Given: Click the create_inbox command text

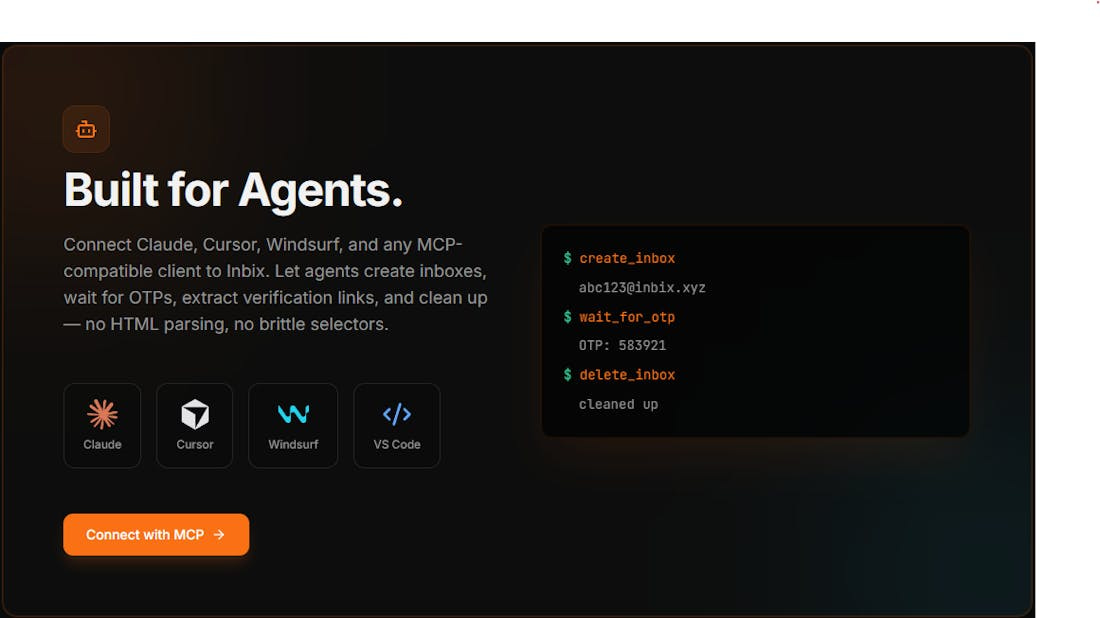Looking at the screenshot, I should (x=627, y=258).
